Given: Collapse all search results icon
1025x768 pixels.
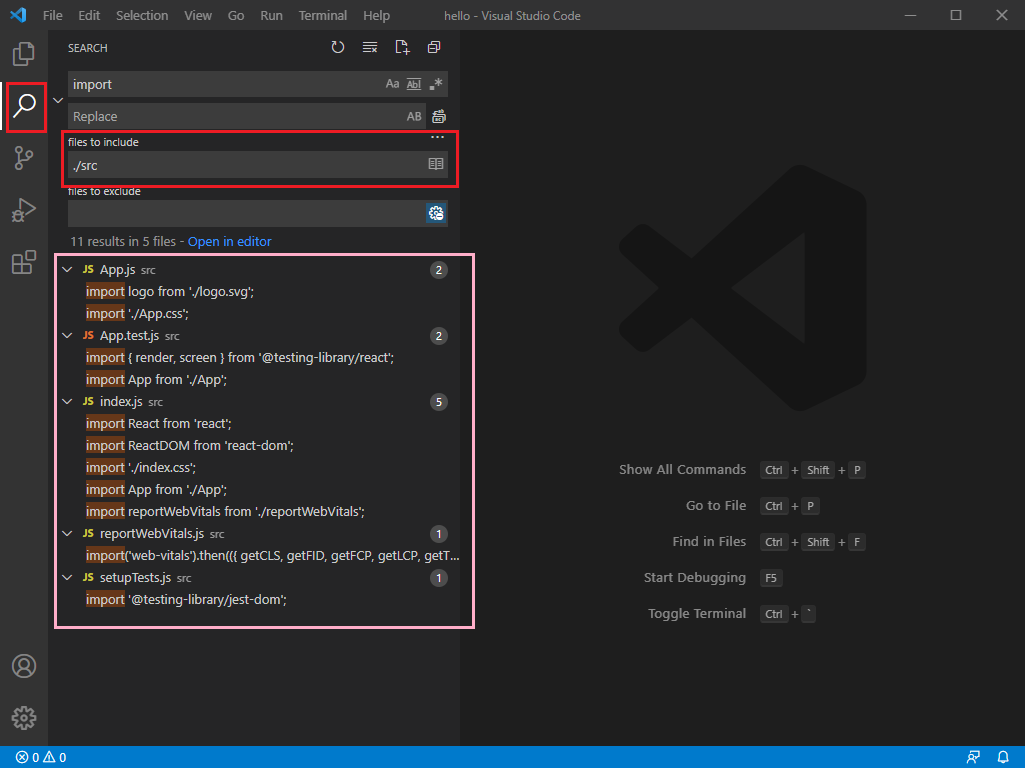Looking at the screenshot, I should click(433, 47).
